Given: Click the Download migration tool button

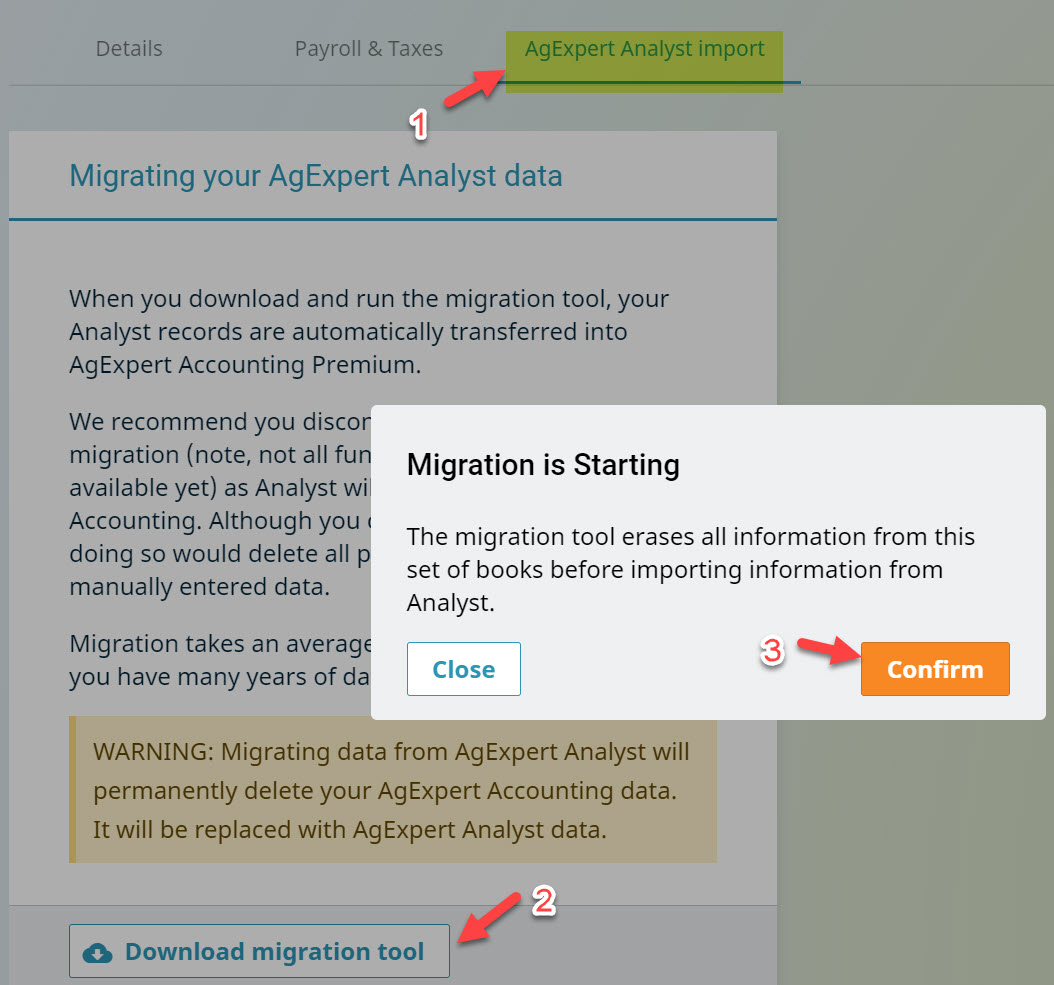Looking at the screenshot, I should point(259,951).
